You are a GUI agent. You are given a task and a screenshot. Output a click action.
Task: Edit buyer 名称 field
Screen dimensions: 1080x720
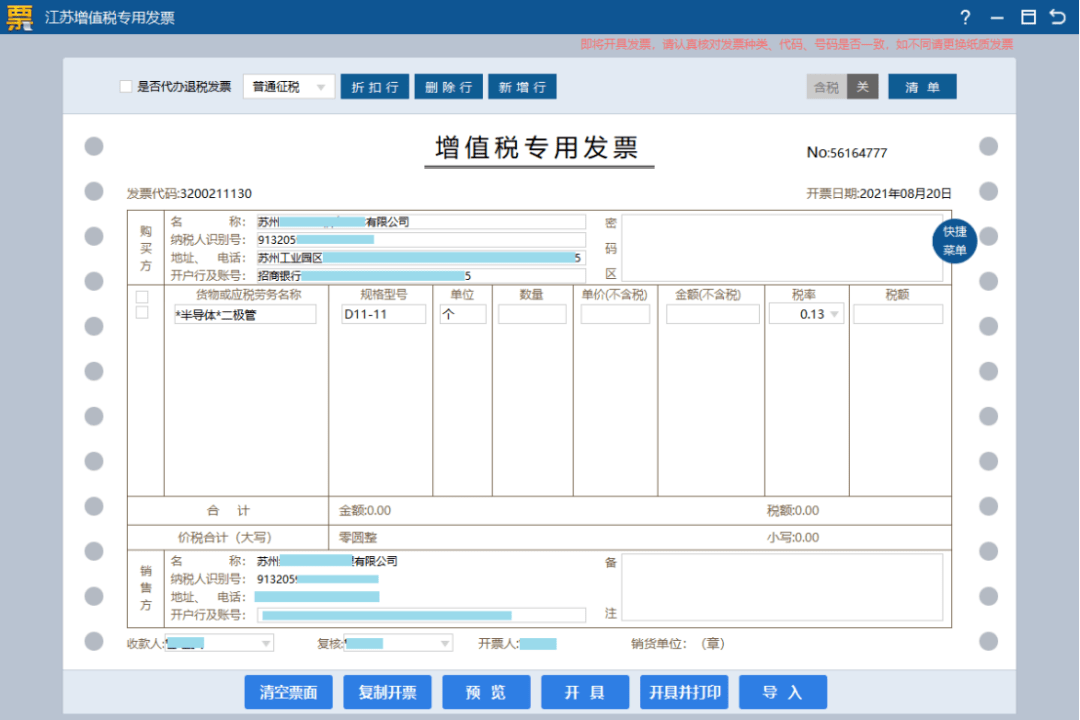421,222
